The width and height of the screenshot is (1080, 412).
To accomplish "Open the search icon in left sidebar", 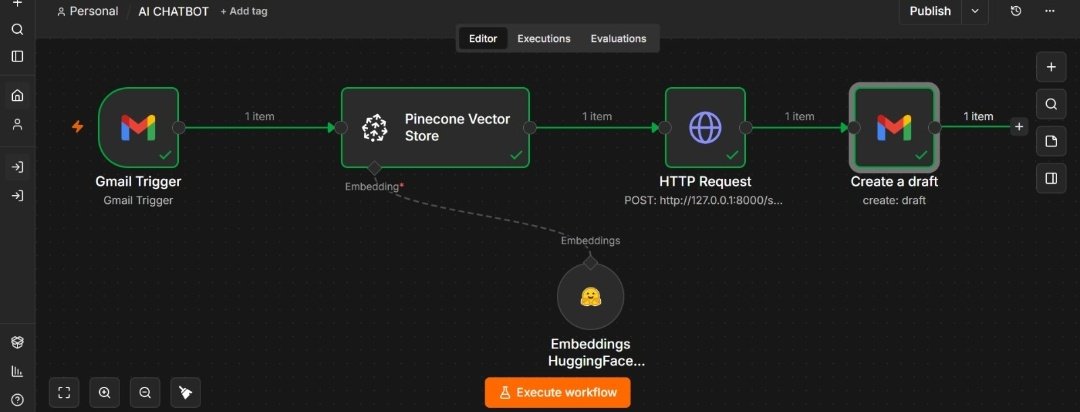I will pos(18,29).
